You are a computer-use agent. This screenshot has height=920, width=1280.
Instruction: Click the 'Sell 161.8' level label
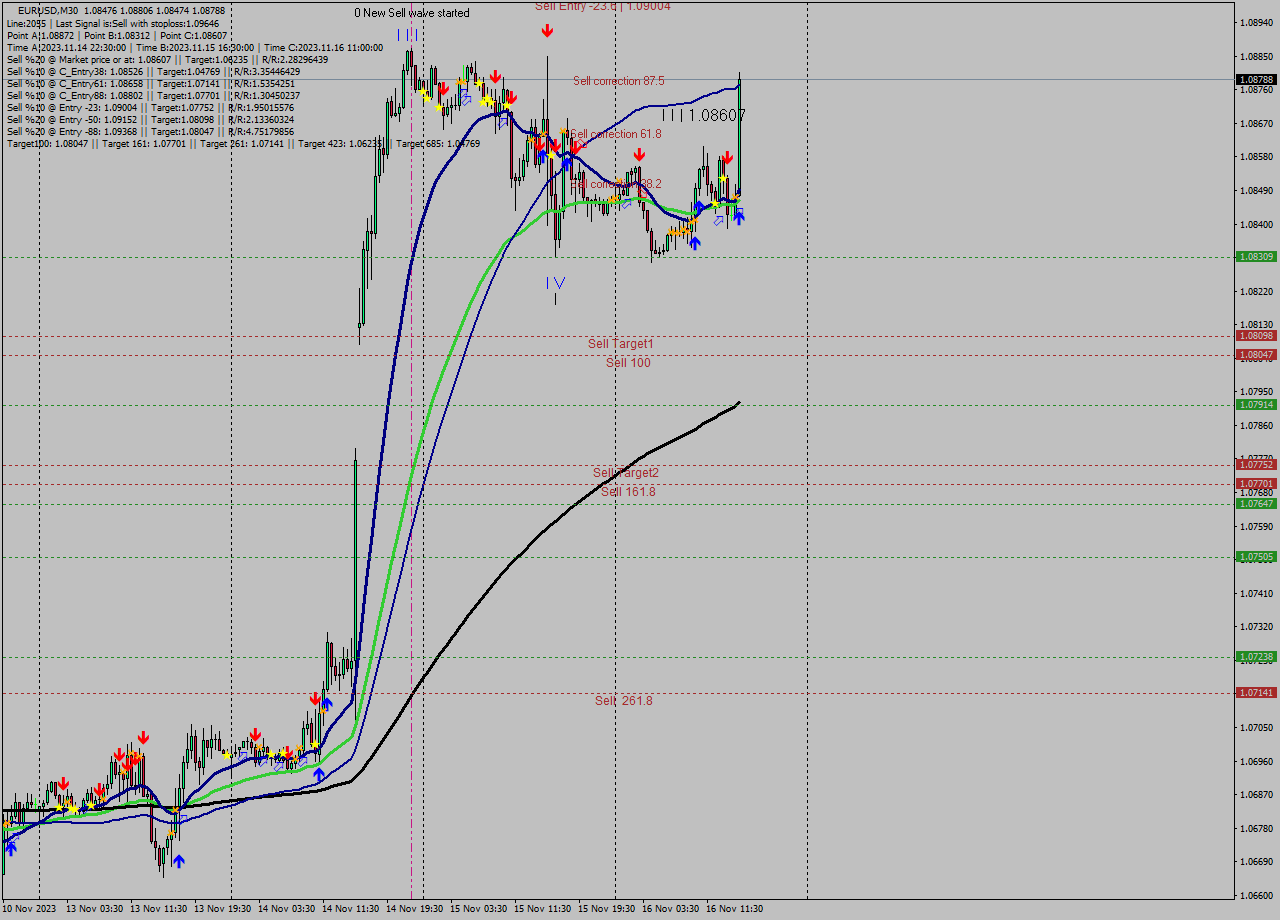pos(628,492)
